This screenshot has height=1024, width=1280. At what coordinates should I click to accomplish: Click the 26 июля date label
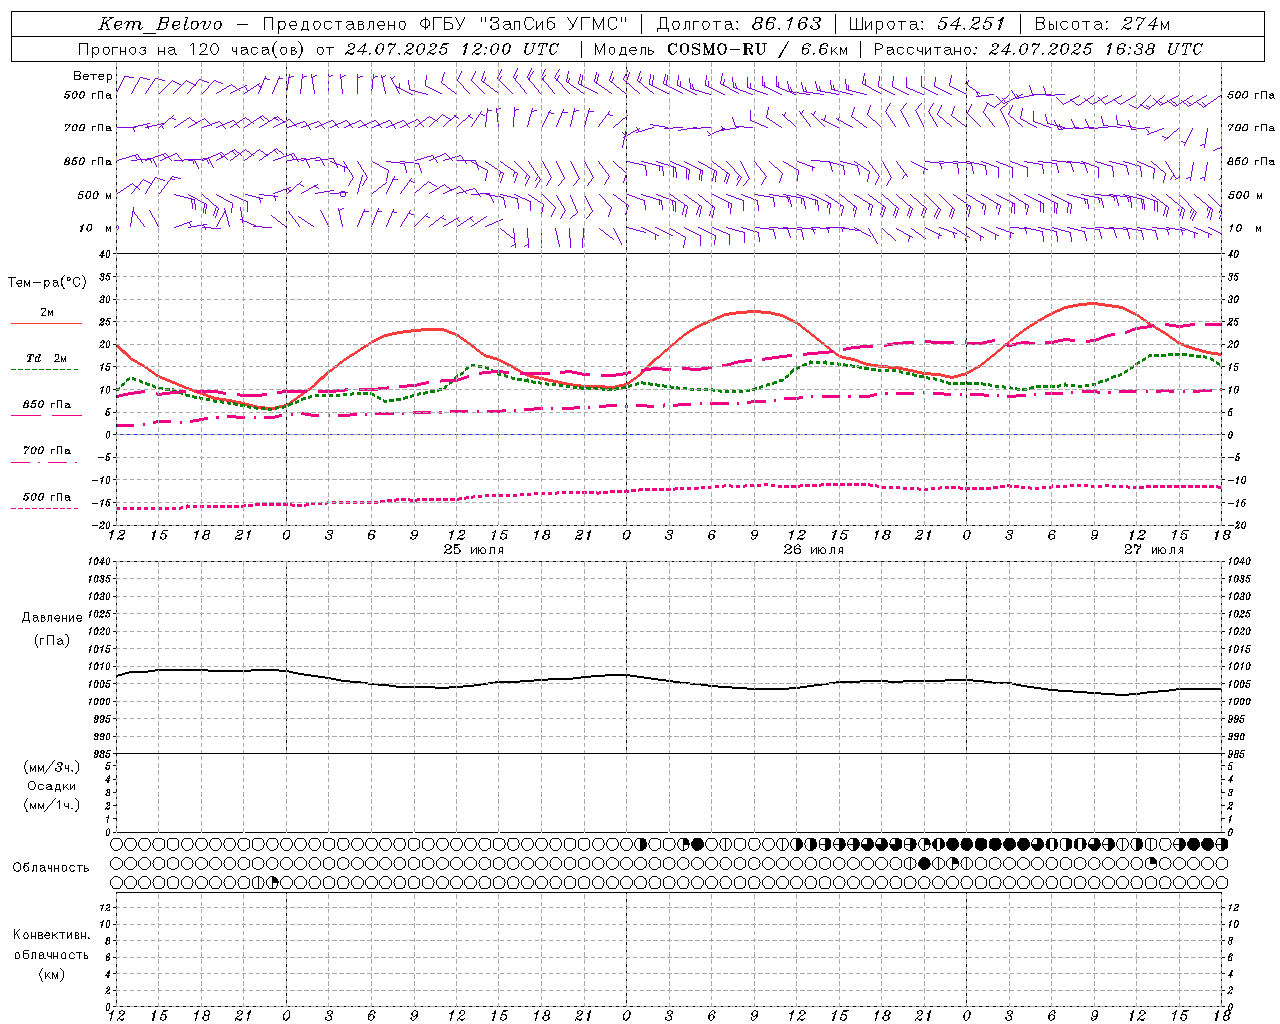(x=813, y=550)
